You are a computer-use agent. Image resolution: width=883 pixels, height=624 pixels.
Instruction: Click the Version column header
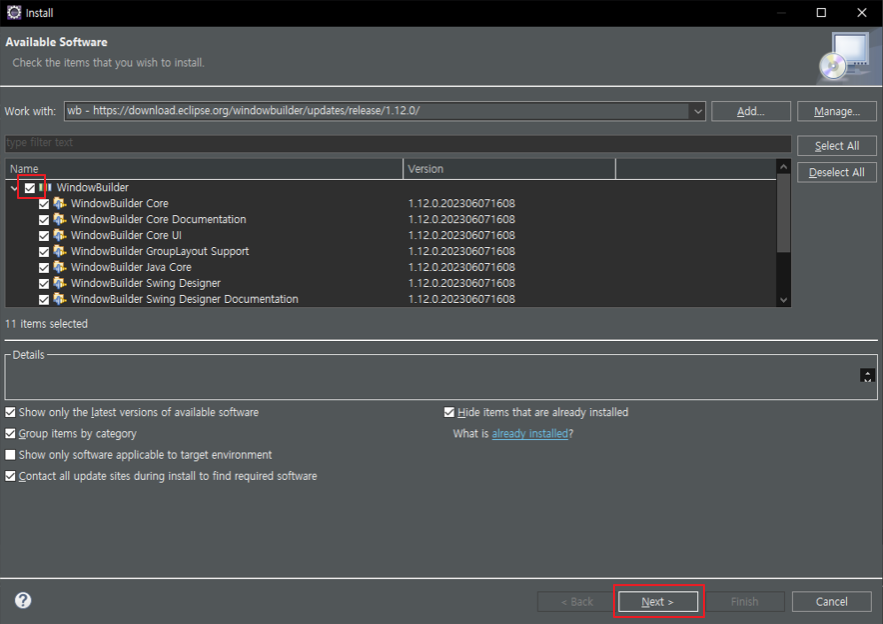[x=510, y=169]
